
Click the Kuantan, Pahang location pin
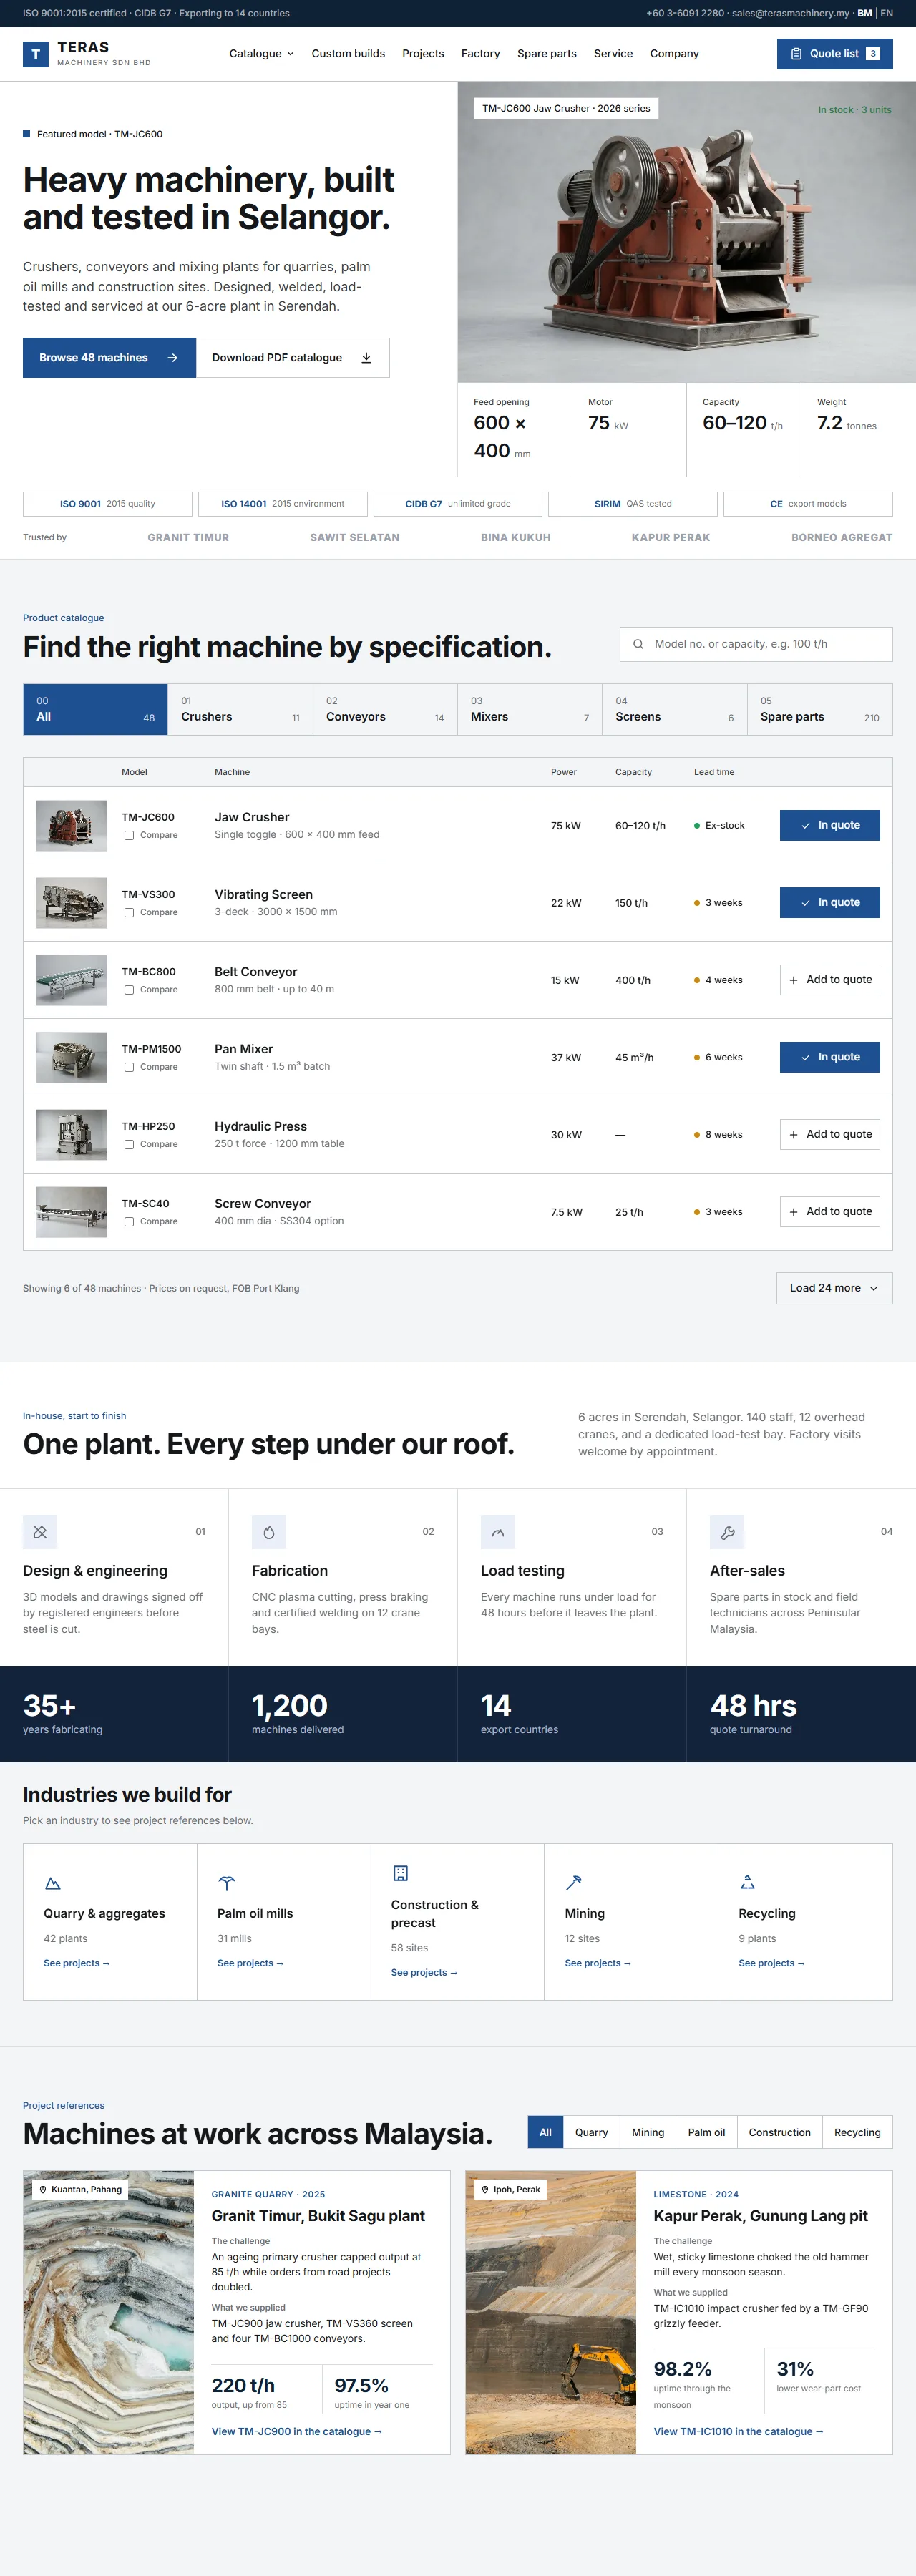43,2189
